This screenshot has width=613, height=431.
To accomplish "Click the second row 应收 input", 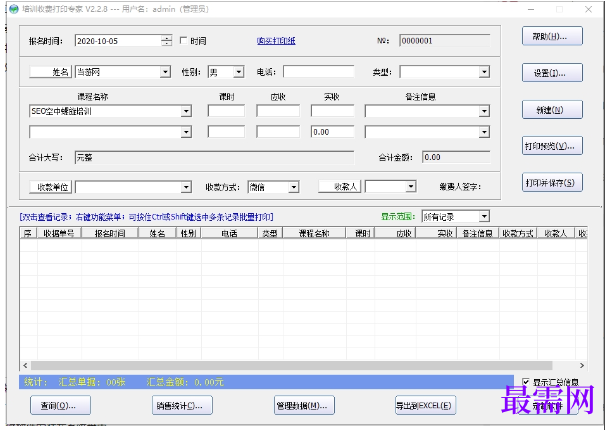I will [278, 132].
